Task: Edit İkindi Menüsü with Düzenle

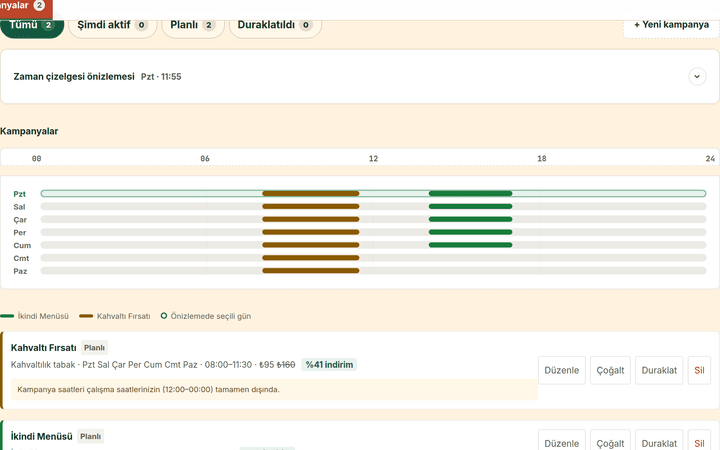Action: (x=562, y=440)
